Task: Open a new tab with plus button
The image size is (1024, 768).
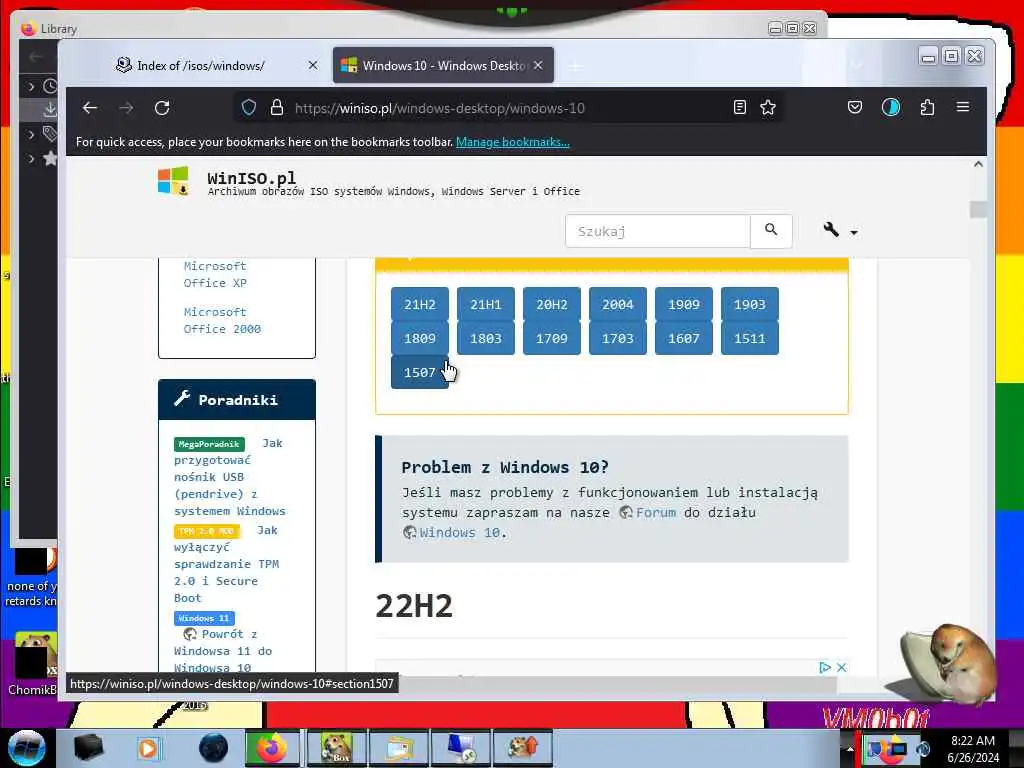Action: 575,66
